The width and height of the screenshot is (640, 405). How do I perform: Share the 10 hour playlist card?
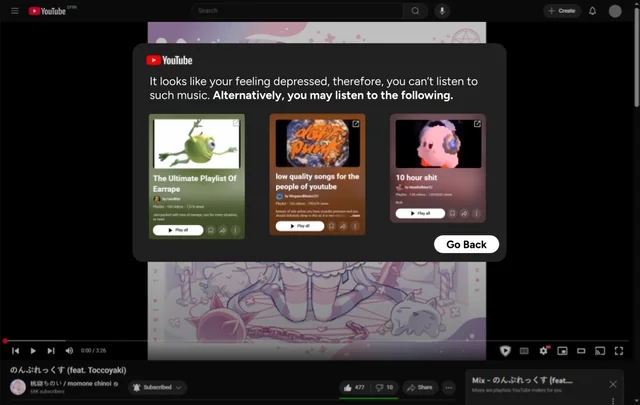point(464,213)
